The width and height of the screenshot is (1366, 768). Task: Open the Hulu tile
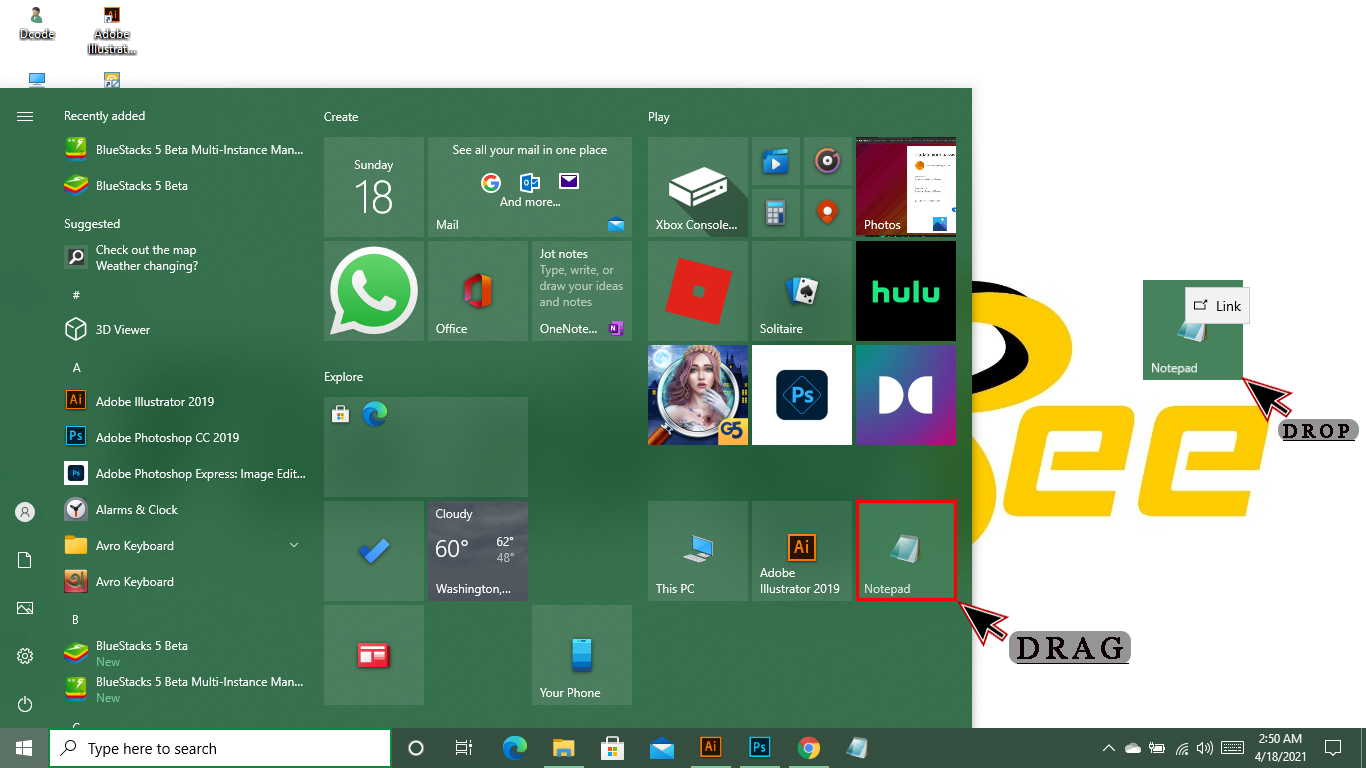coord(905,291)
